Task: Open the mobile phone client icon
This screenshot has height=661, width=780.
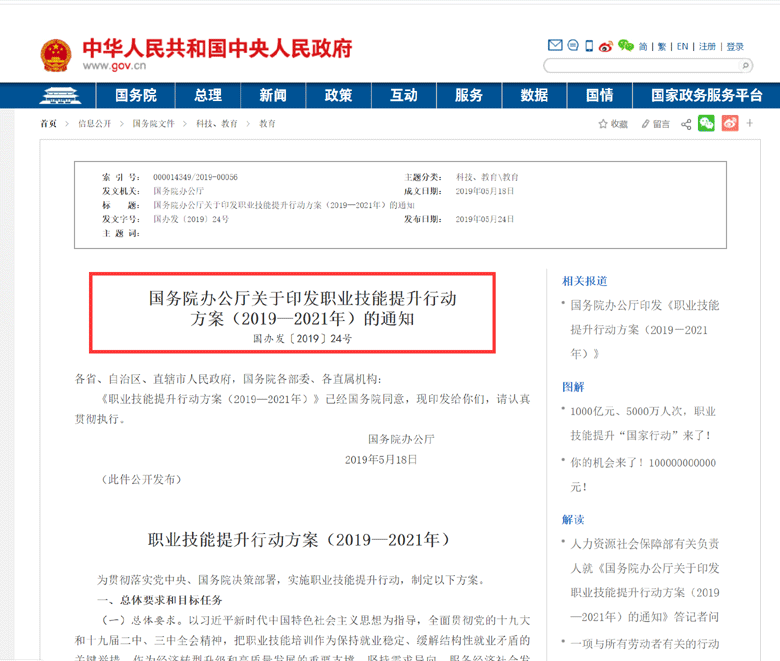Action: pyautogui.click(x=590, y=46)
